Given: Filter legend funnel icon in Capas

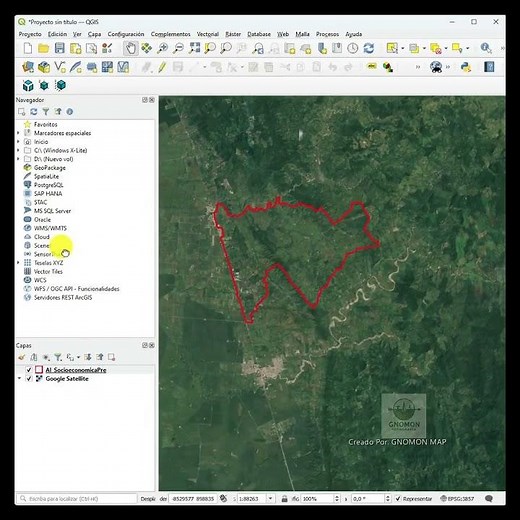Looking at the screenshot, I should pyautogui.click(x=58, y=357).
